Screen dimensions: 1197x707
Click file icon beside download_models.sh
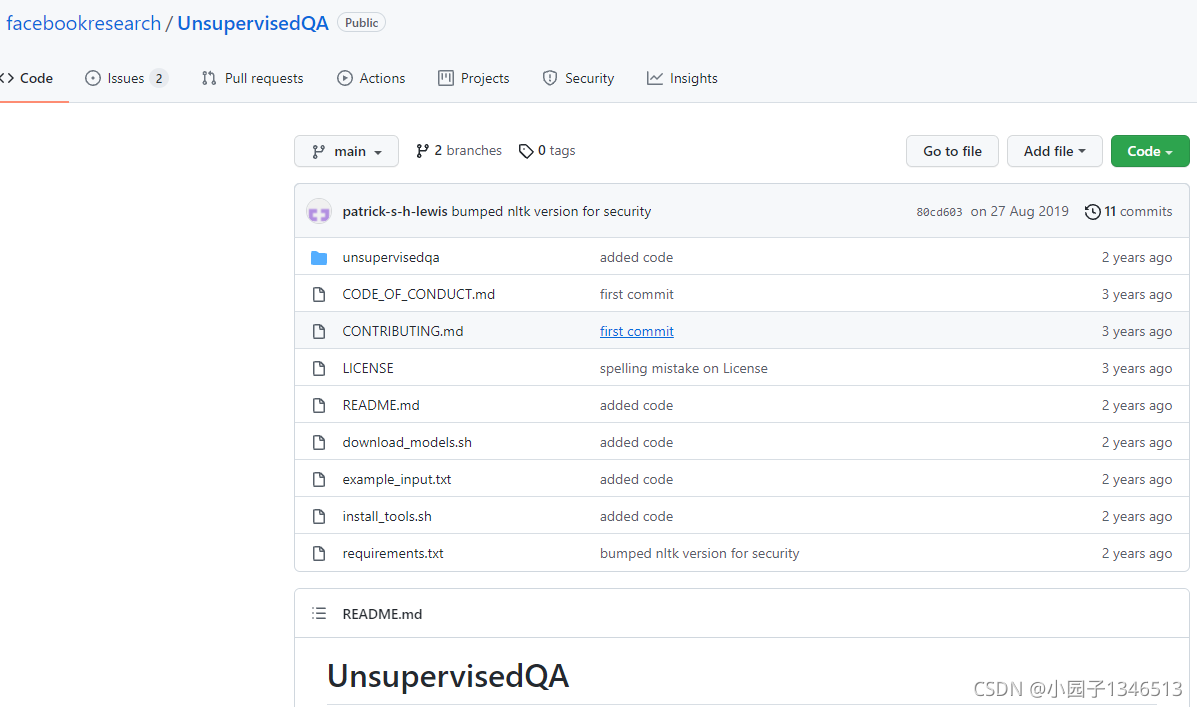319,443
